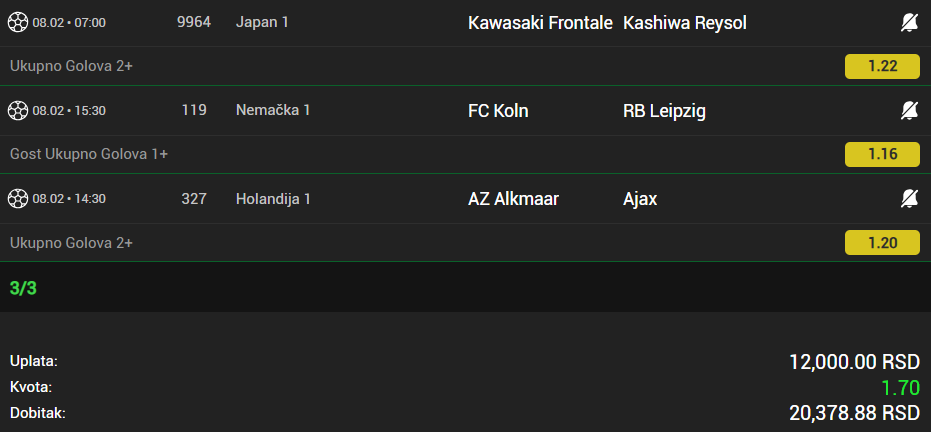The height and width of the screenshot is (432, 931).
Task: Click the Holandija 1 league label
Action: [x=274, y=198]
